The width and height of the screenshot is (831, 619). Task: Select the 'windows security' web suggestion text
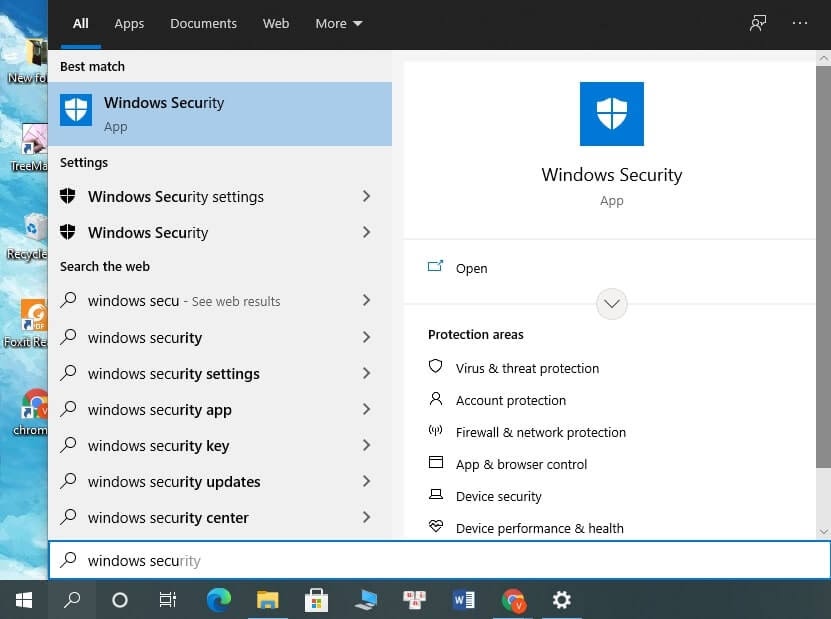click(x=145, y=338)
